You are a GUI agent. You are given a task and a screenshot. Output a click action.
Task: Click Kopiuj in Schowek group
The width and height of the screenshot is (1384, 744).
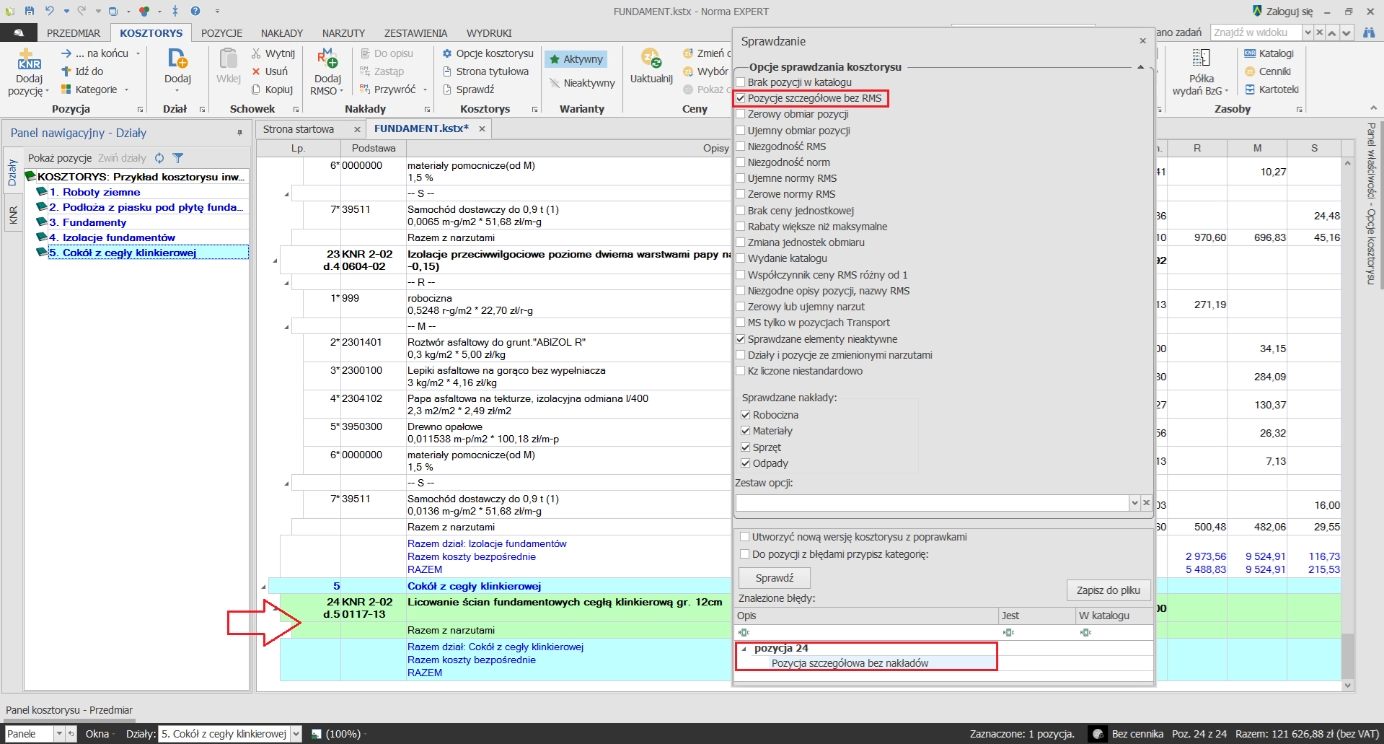pyautogui.click(x=272, y=89)
